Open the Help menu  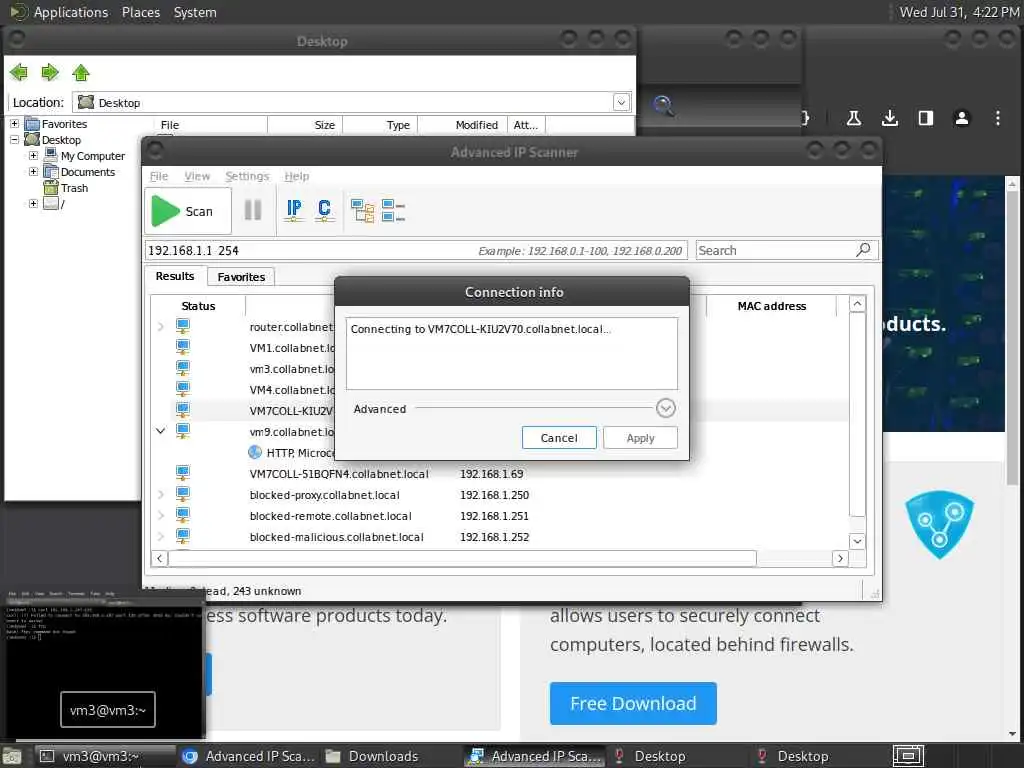(296, 176)
